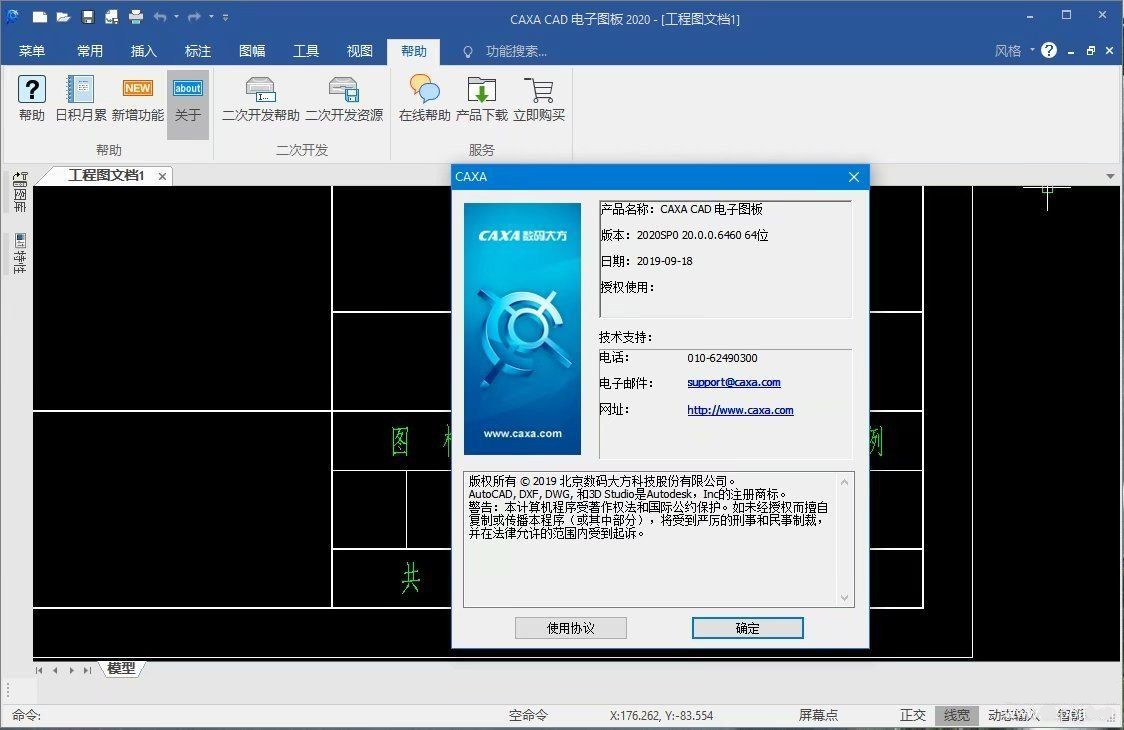1124x730 pixels.
Task: Click the version text 2020SP0 20.0.0.6460
Action: [702, 235]
